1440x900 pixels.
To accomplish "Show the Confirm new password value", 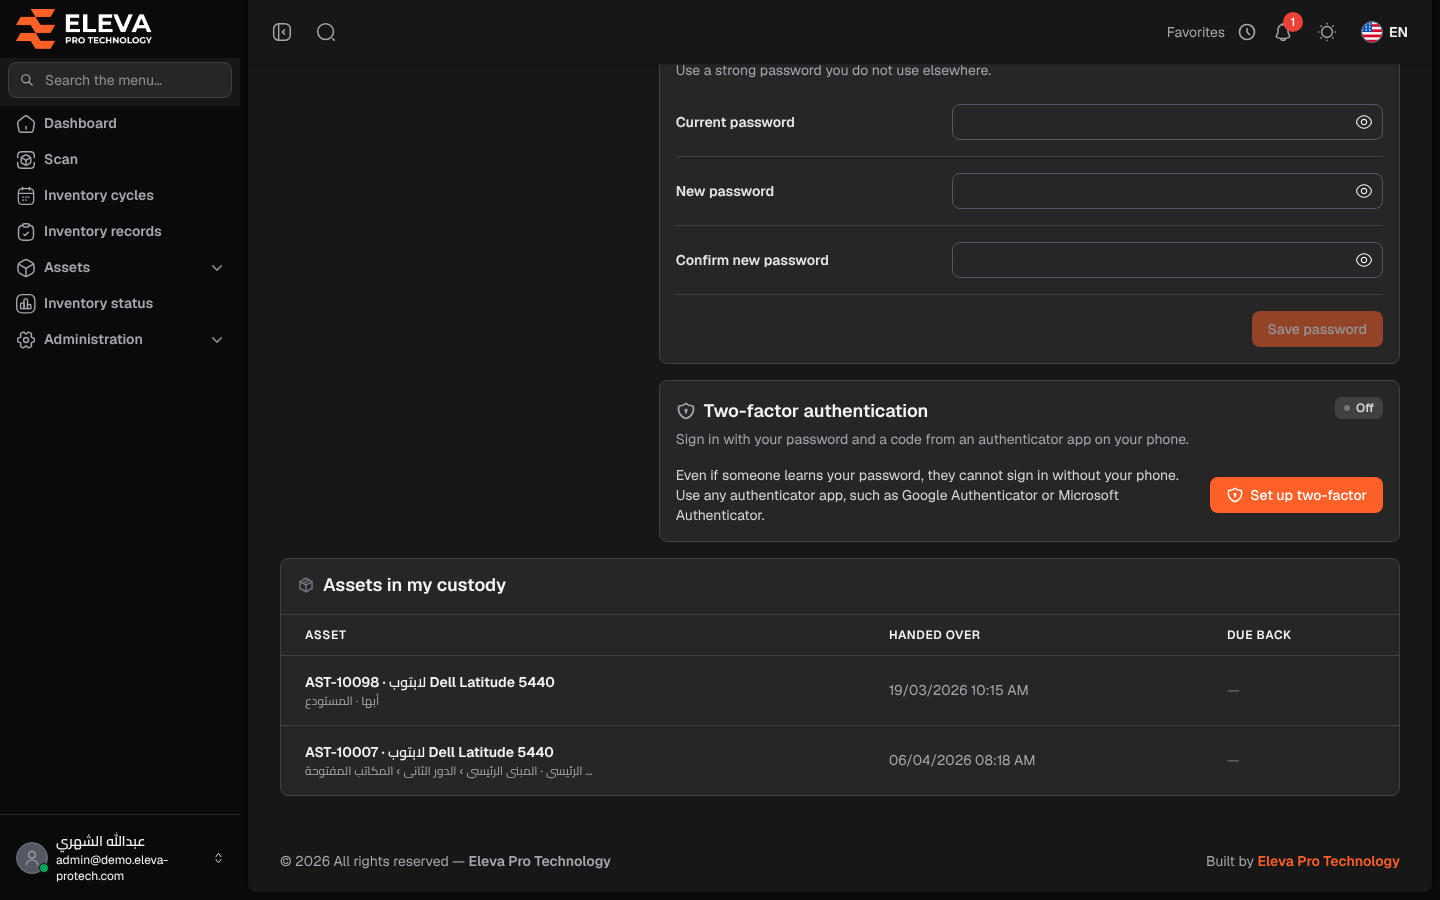I will [1363, 260].
